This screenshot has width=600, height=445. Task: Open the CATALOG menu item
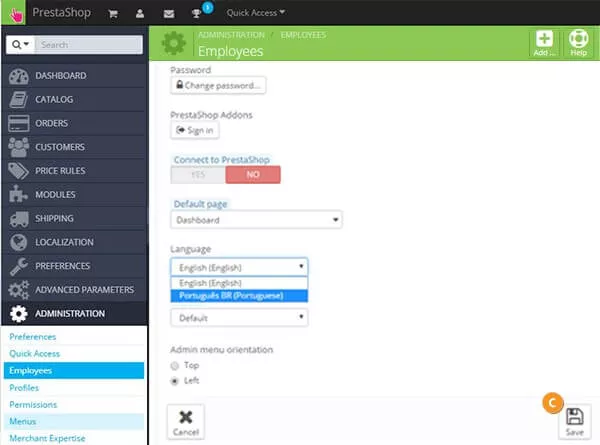point(74,99)
